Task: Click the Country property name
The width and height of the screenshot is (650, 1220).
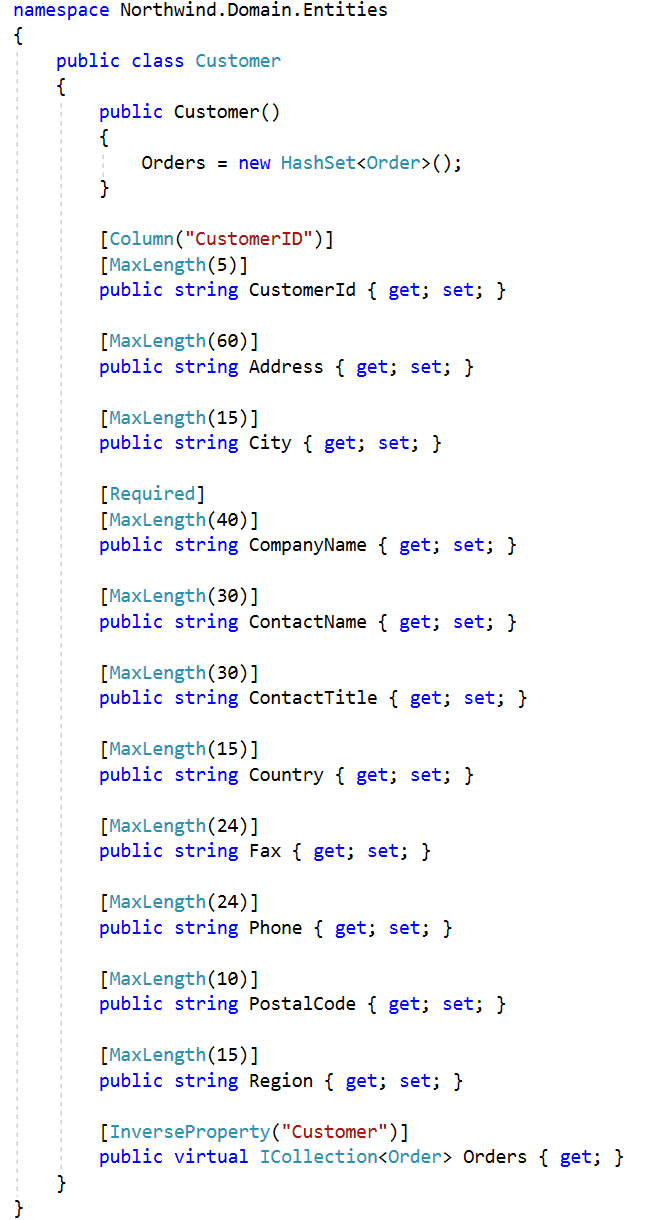Action: pos(286,775)
